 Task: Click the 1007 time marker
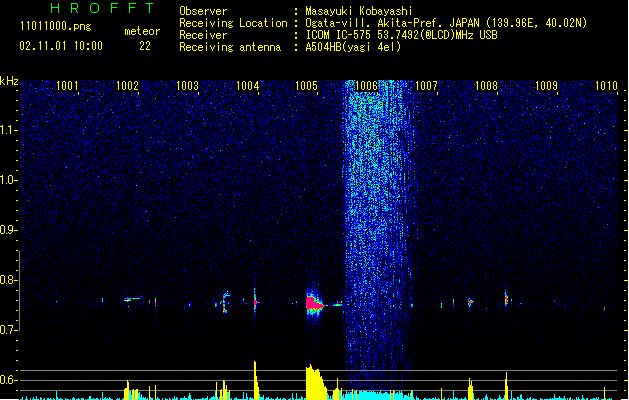coord(426,86)
